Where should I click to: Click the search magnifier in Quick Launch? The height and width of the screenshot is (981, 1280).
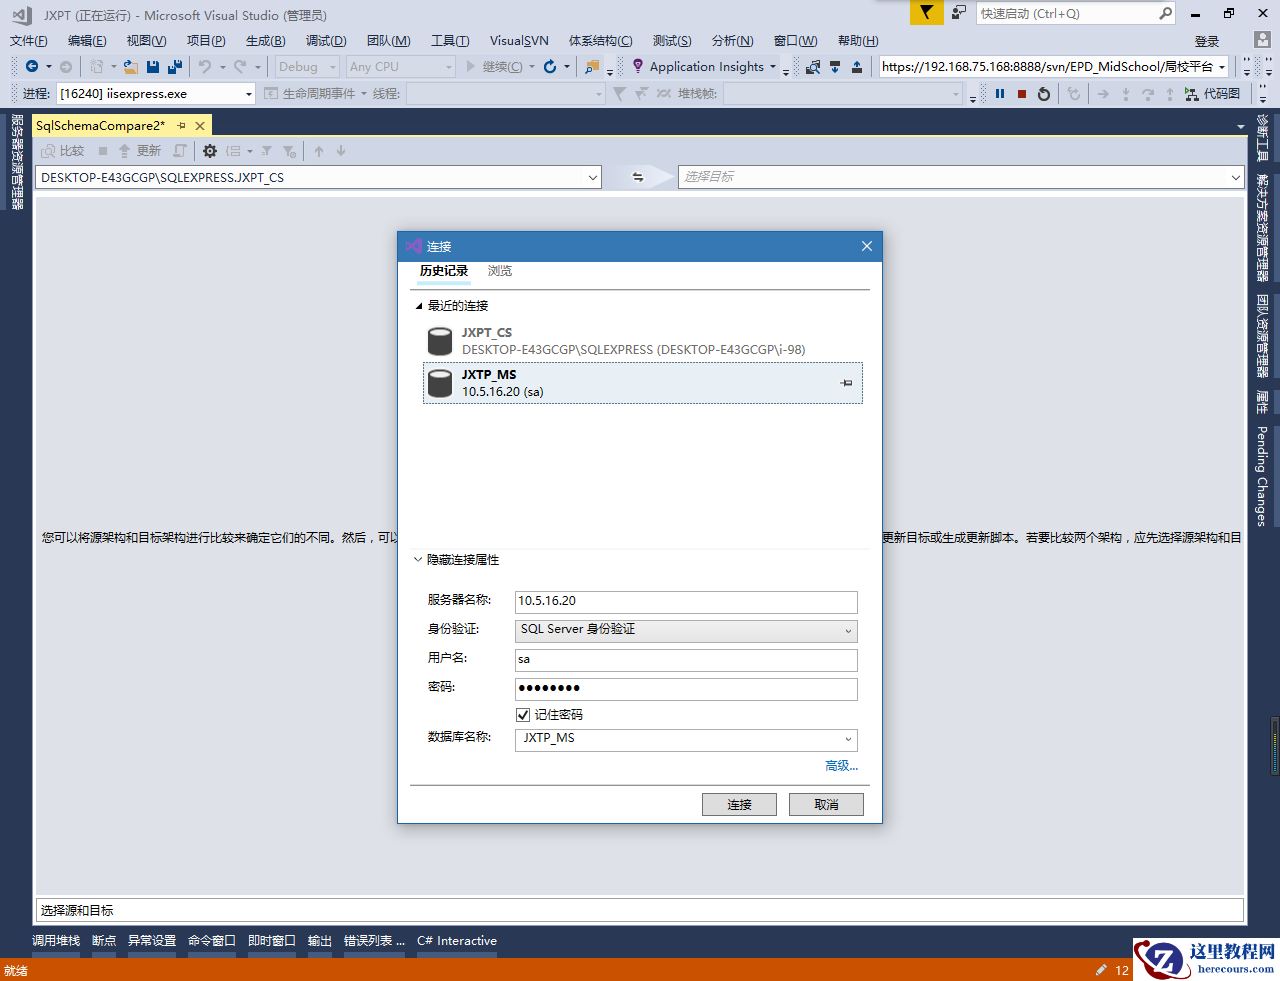1165,13
